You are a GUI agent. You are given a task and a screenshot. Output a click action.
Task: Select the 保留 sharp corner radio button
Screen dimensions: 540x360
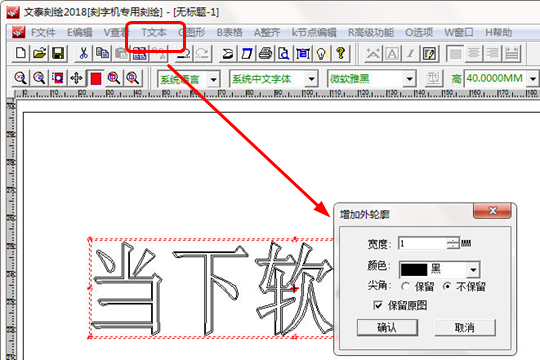point(405,286)
